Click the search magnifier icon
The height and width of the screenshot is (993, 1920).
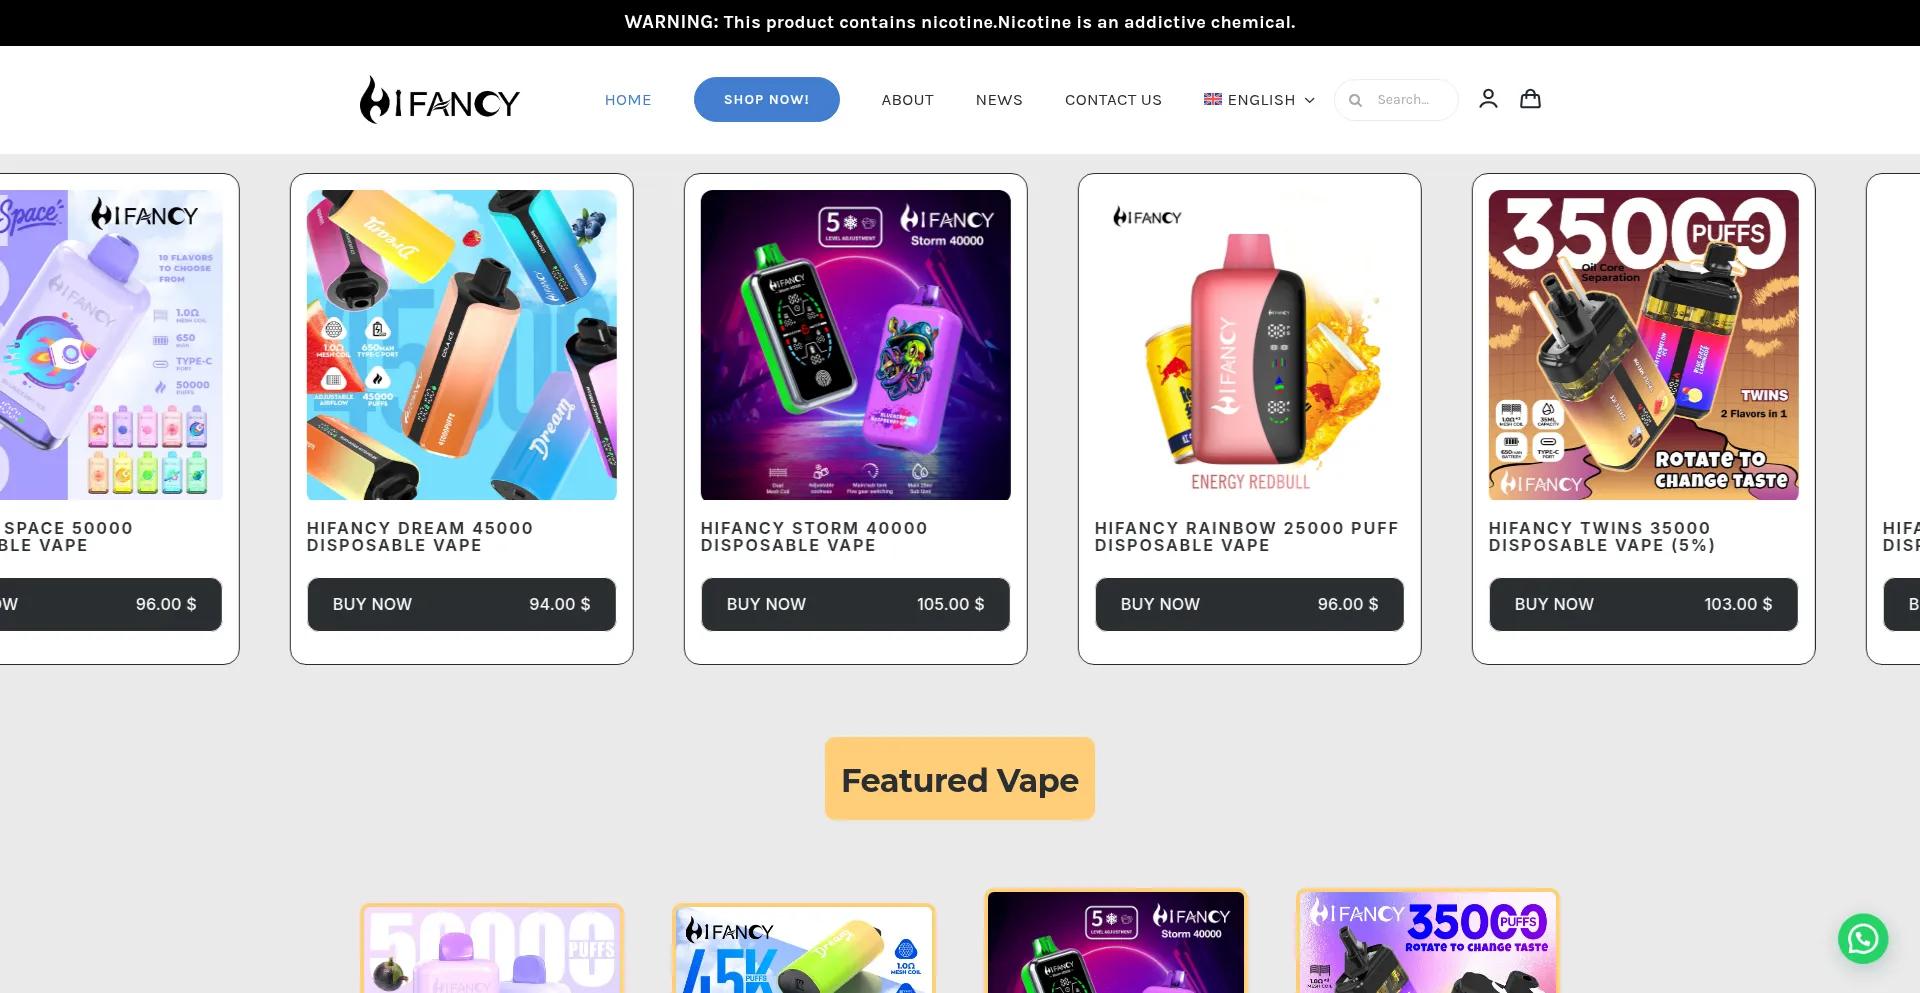(x=1355, y=100)
